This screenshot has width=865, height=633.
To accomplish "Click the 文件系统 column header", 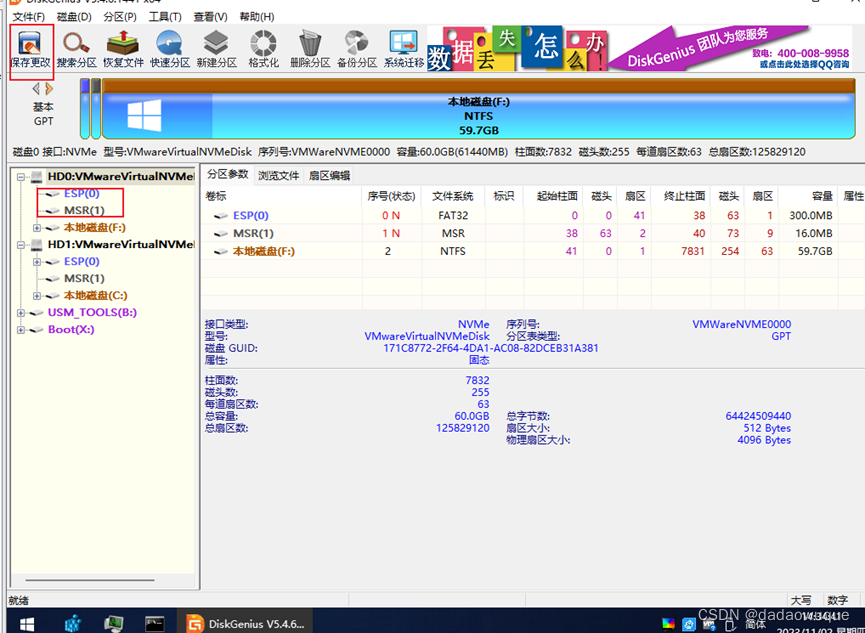I will click(453, 196).
